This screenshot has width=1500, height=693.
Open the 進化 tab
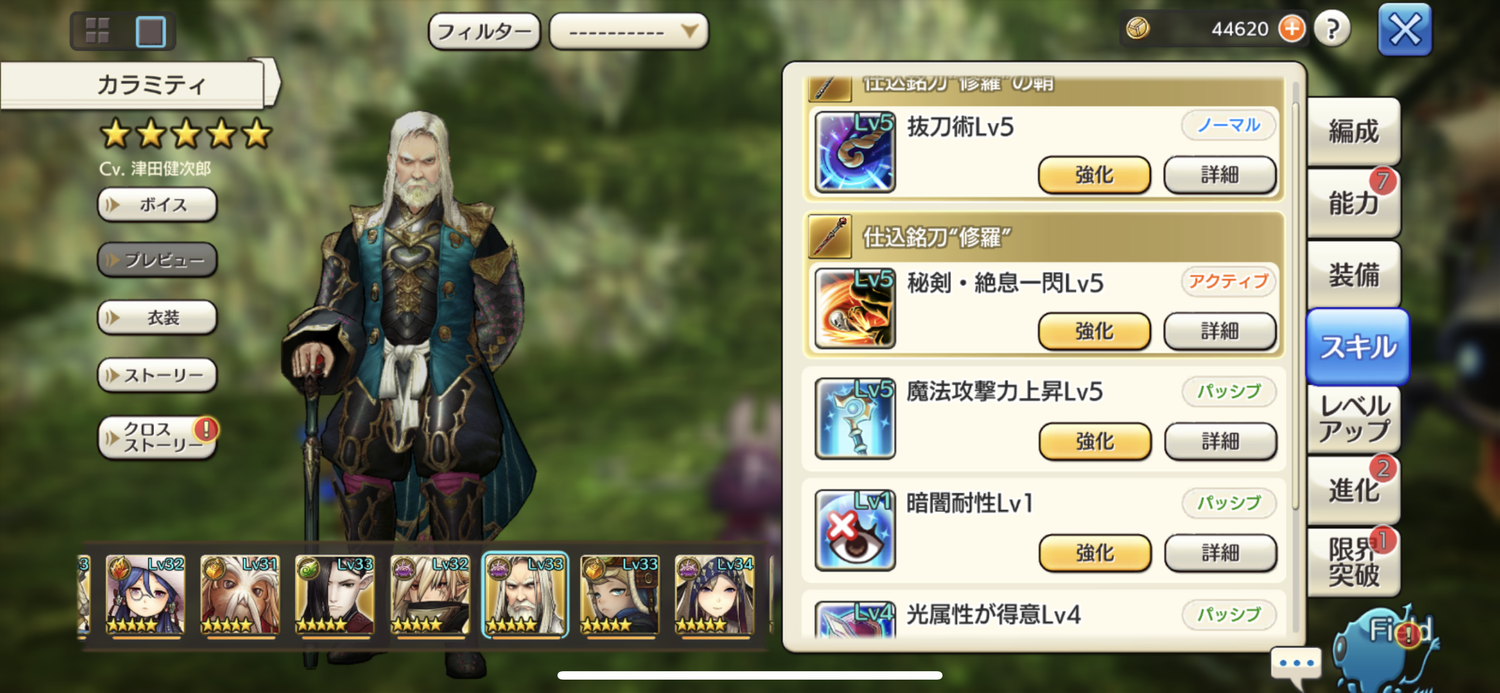(x=1353, y=490)
